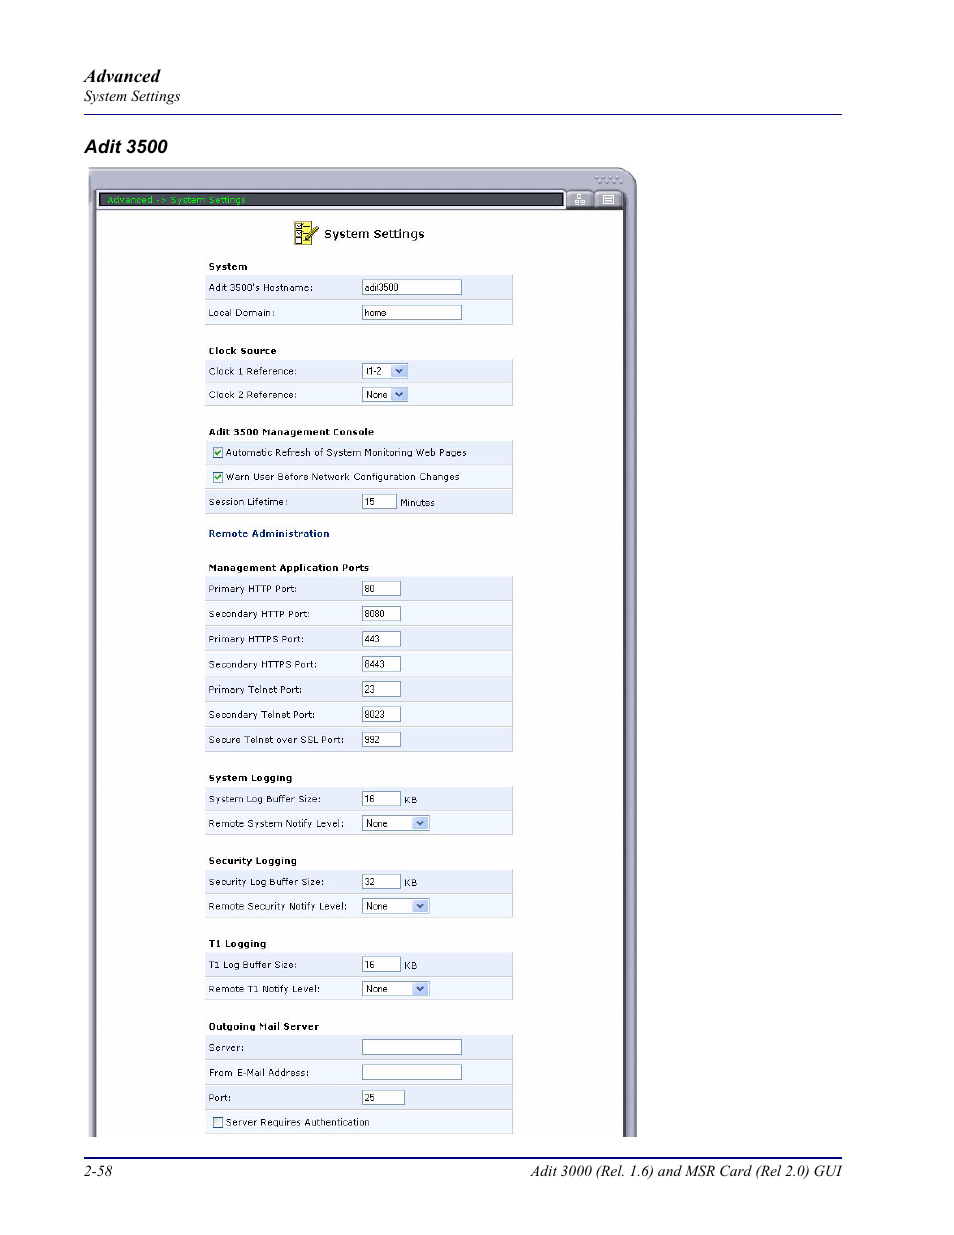Click the System Settings checklist icon
Viewport: 954px width, 1235px height.
pyautogui.click(x=305, y=233)
